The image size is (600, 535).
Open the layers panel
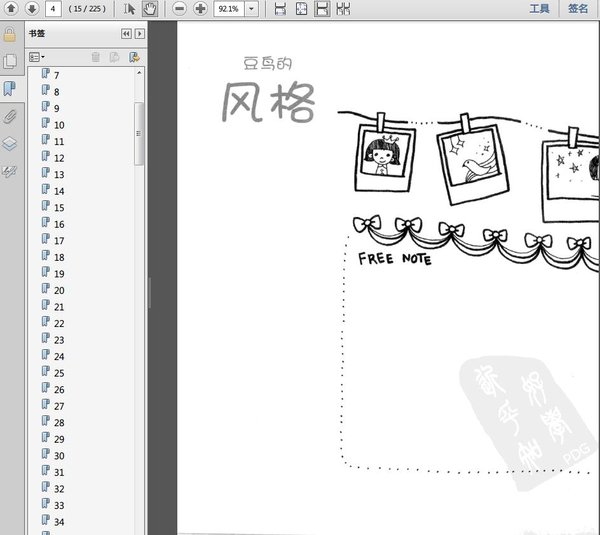[x=10, y=144]
